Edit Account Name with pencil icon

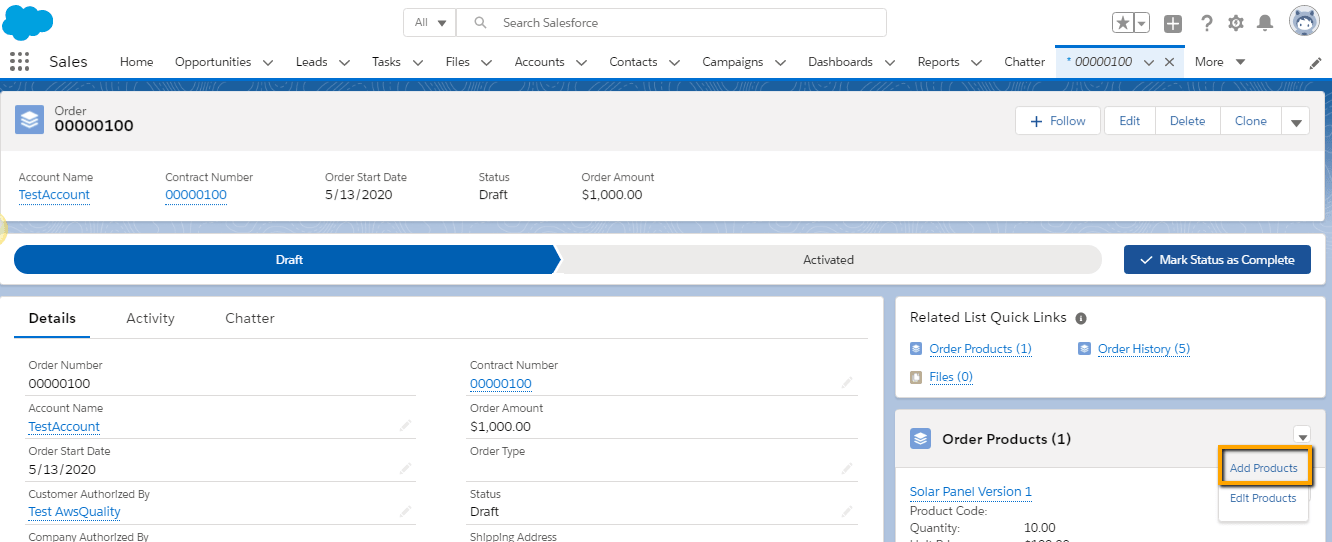(405, 426)
